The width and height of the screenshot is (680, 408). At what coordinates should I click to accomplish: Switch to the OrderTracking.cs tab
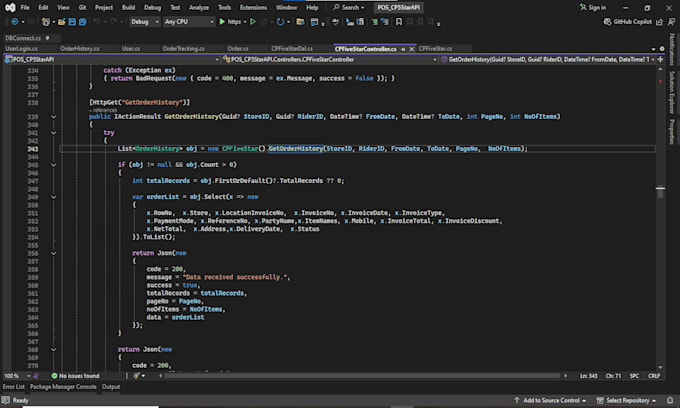point(183,49)
